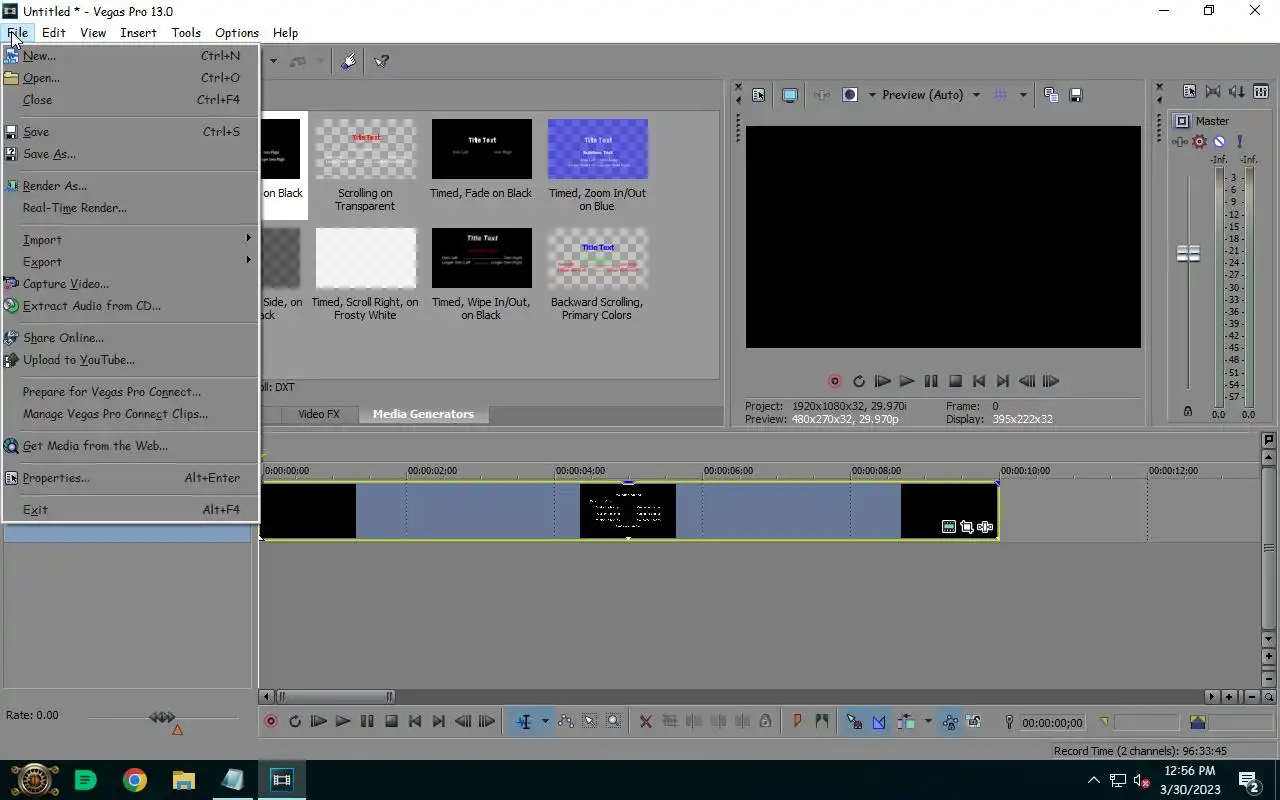Toggle the Master fader channel lock
Screen dimensions: 1280x800
point(1188,411)
